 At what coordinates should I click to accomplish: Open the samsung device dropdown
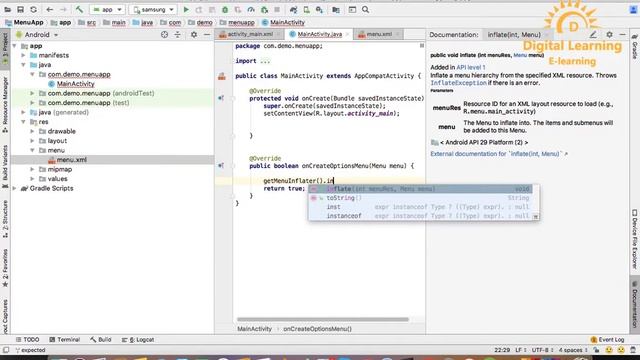click(x=153, y=9)
